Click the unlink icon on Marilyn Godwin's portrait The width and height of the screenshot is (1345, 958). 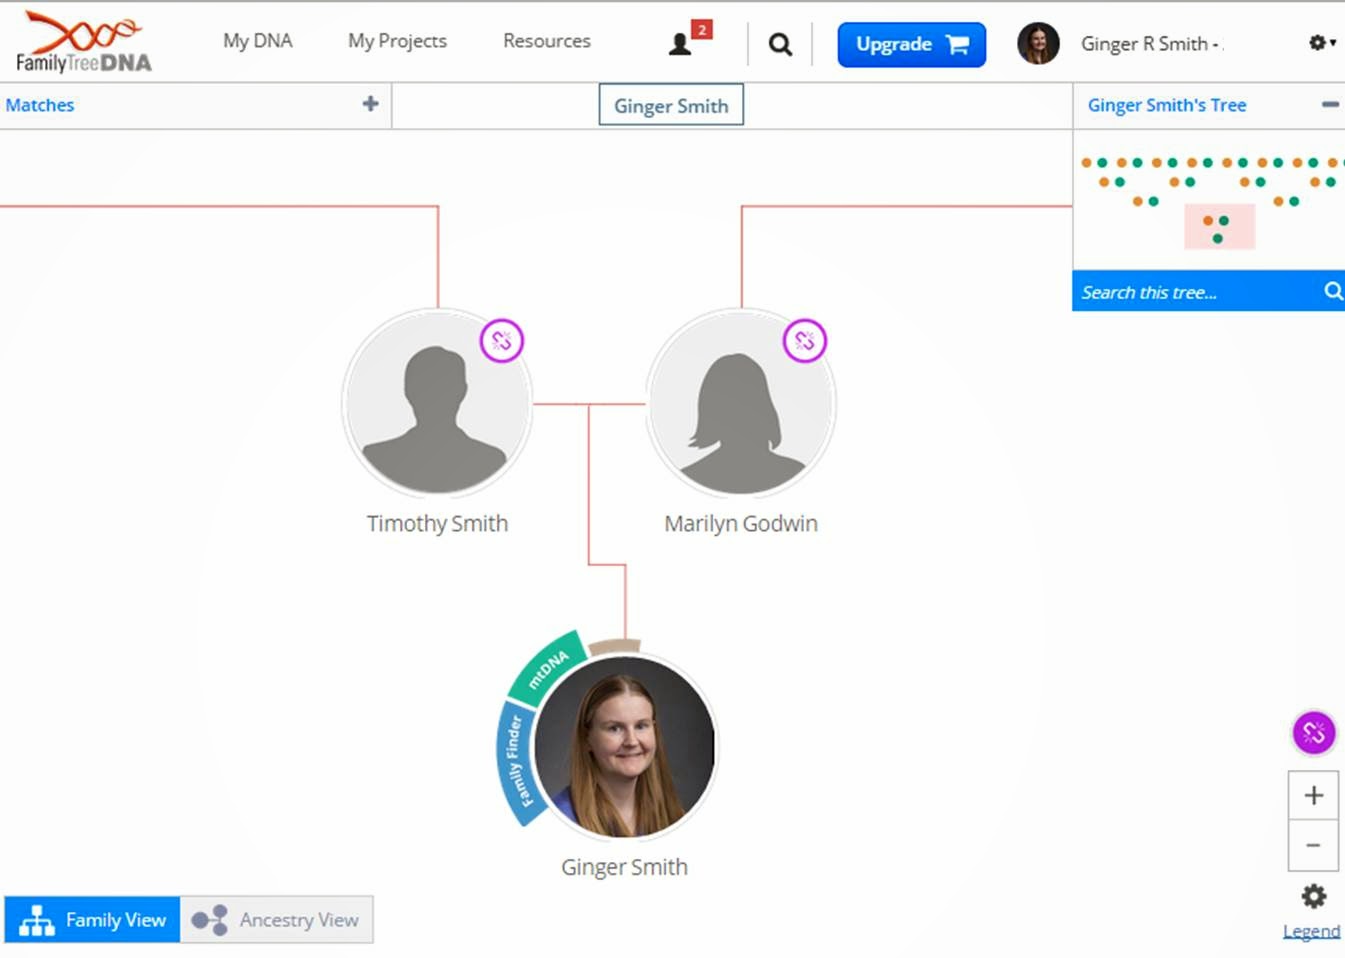point(804,341)
